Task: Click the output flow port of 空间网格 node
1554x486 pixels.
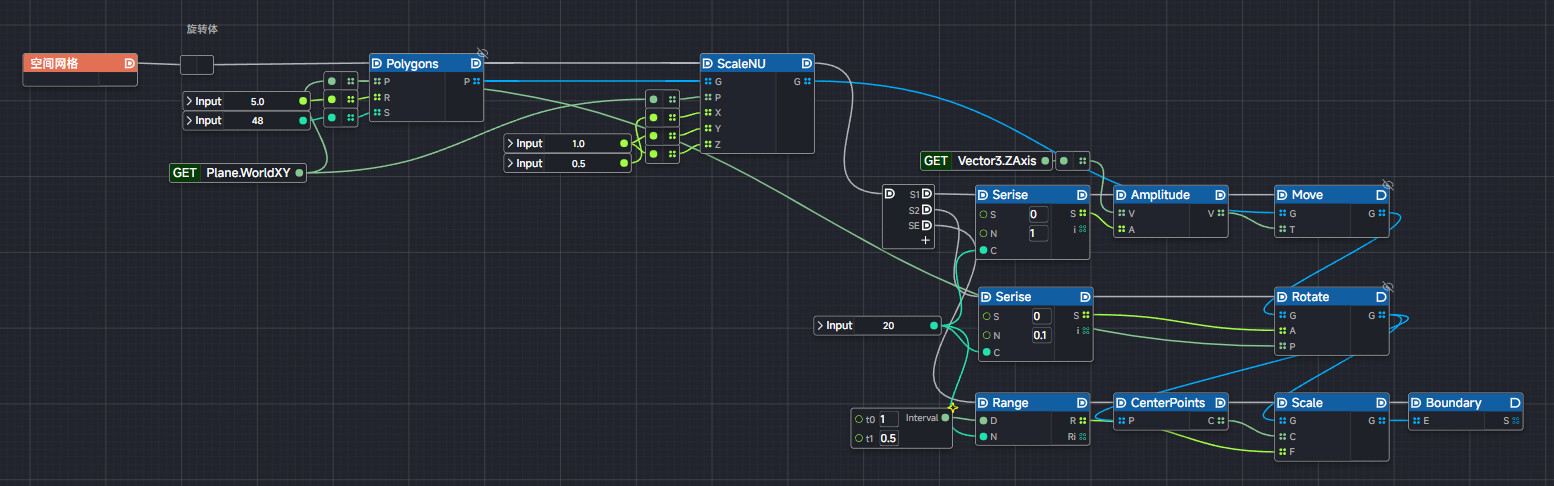Action: point(129,63)
